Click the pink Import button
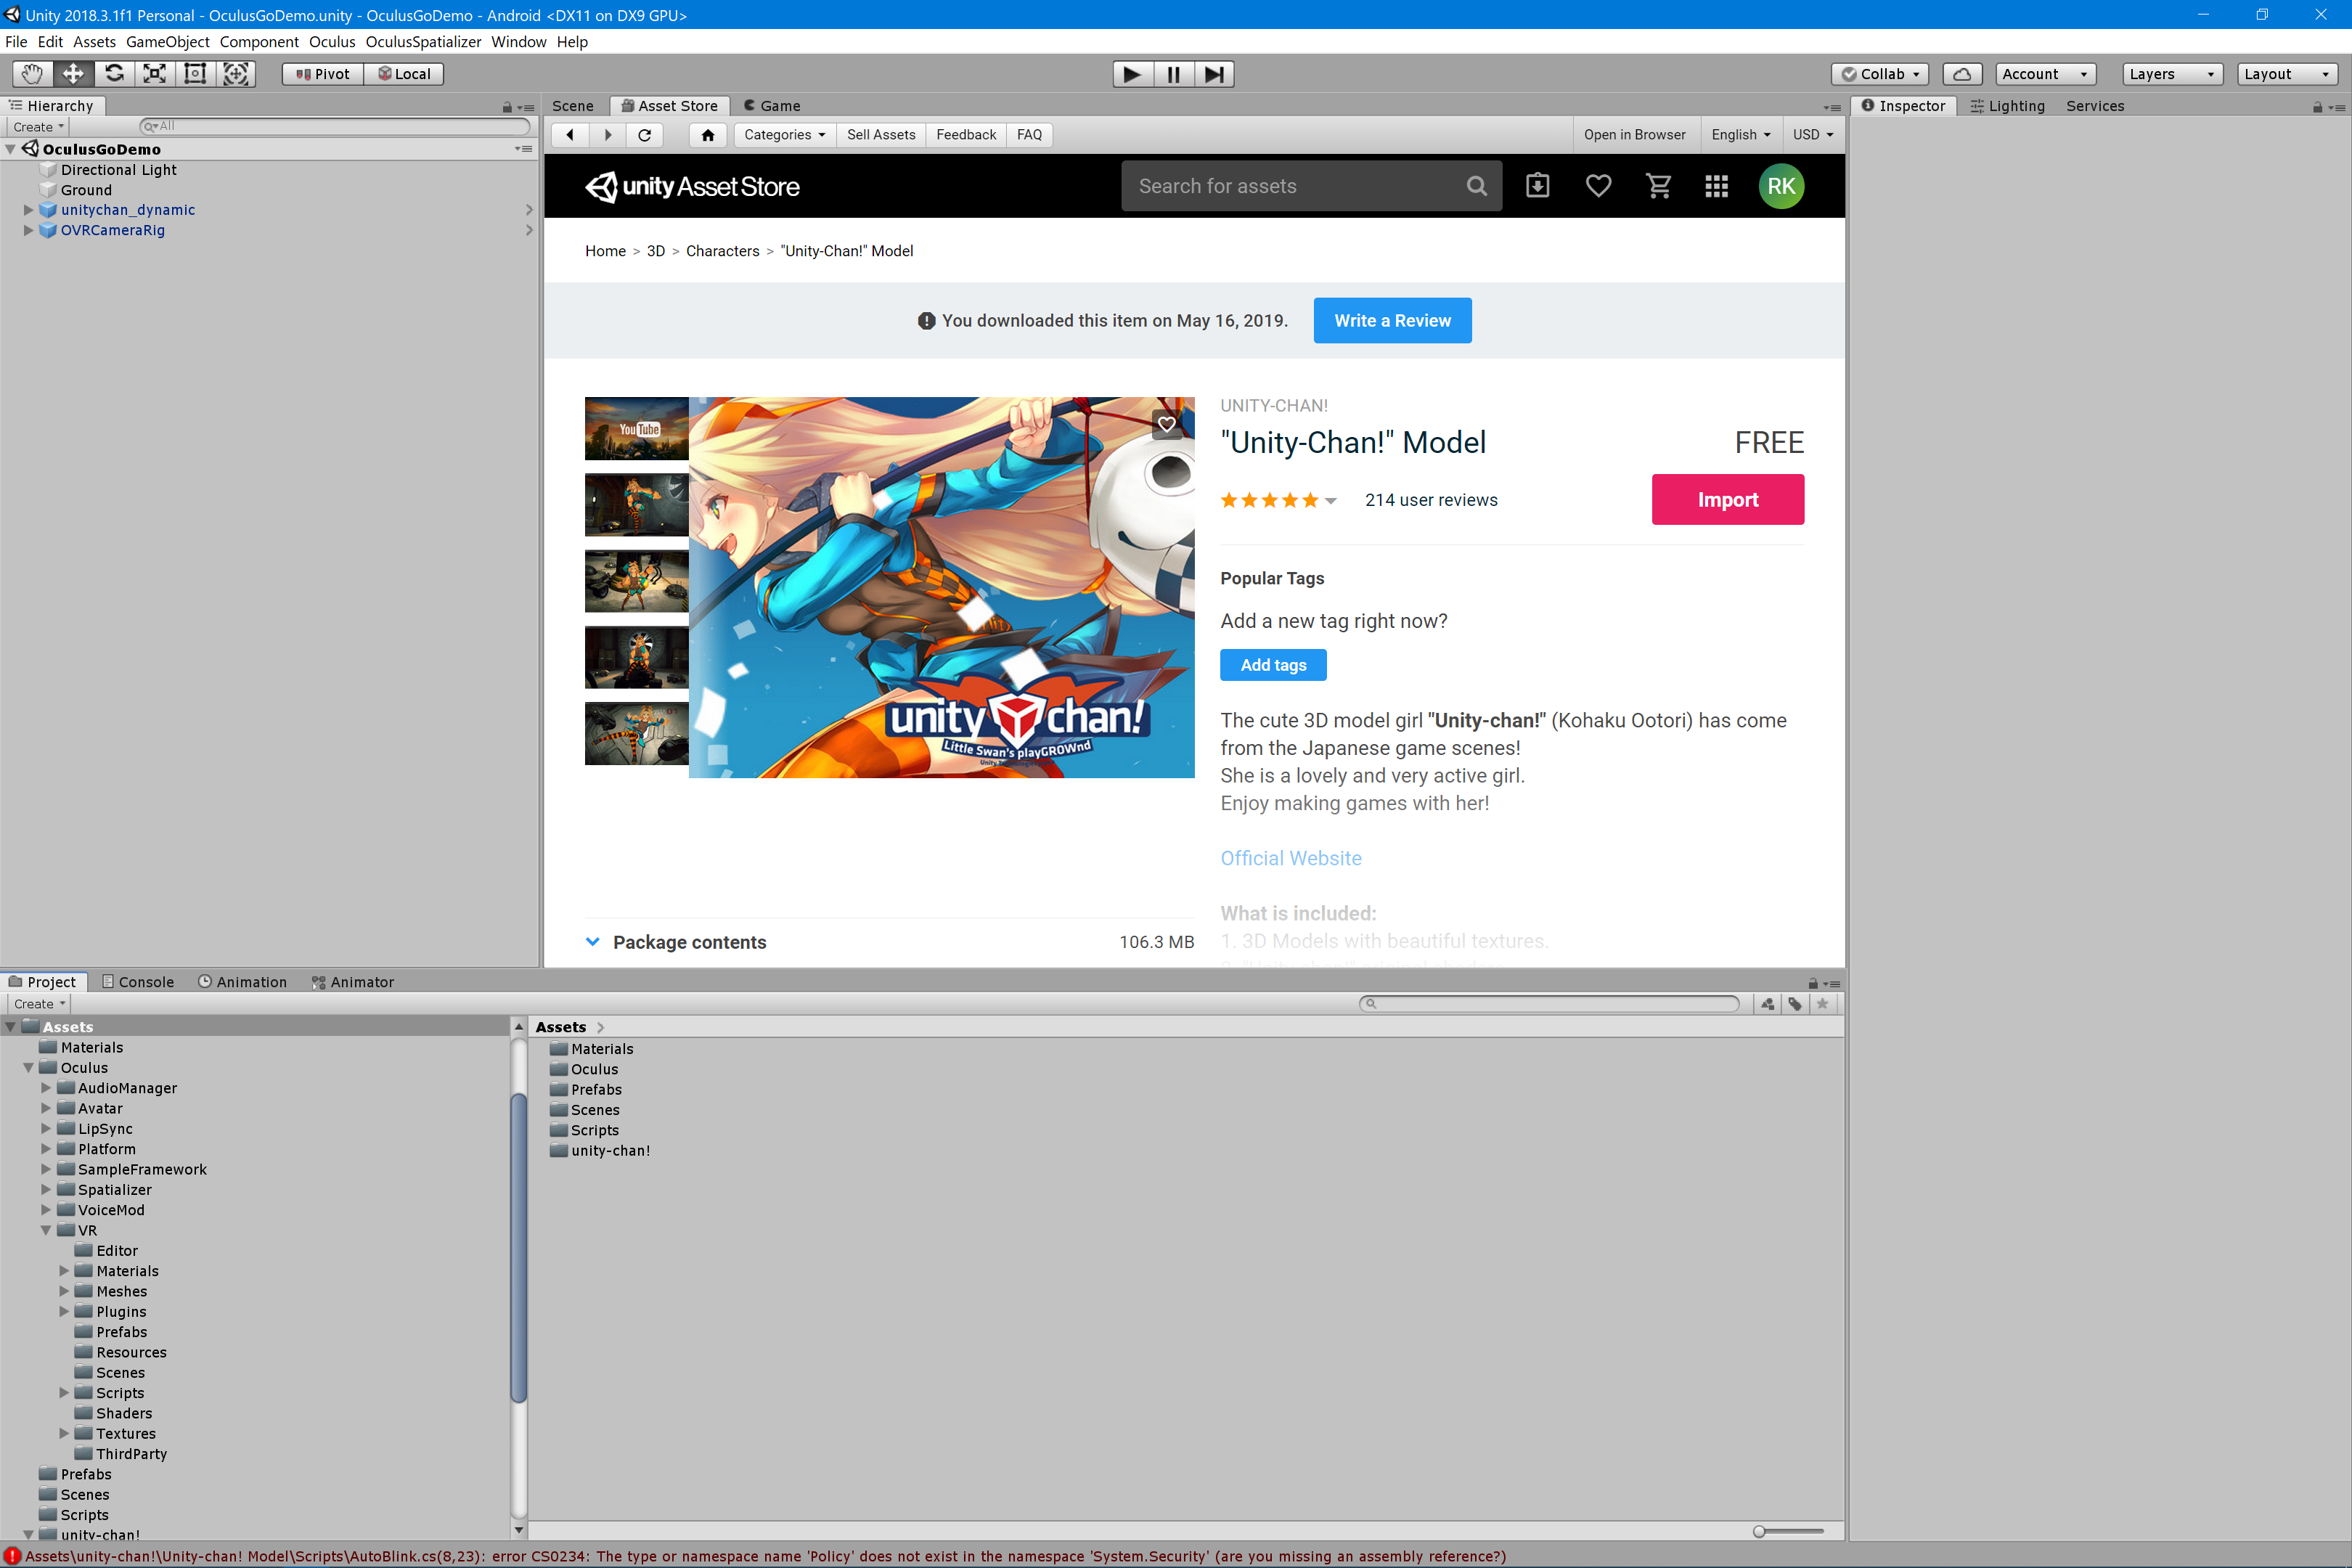Image resolution: width=2352 pixels, height=1568 pixels. click(x=1727, y=499)
